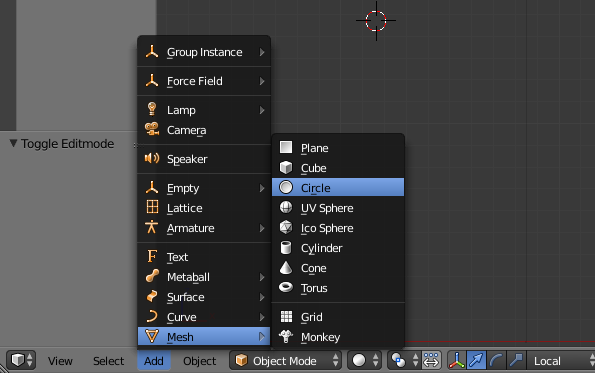Expand the Mesh submenu arrow
This screenshot has width=595, height=373.
pyautogui.click(x=262, y=337)
